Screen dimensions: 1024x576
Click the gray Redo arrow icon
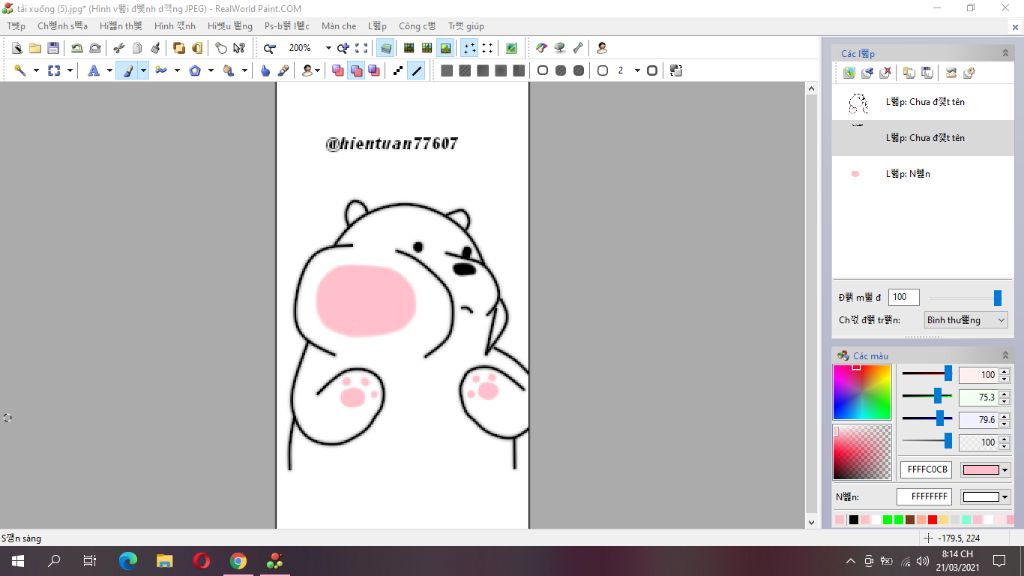pos(95,48)
